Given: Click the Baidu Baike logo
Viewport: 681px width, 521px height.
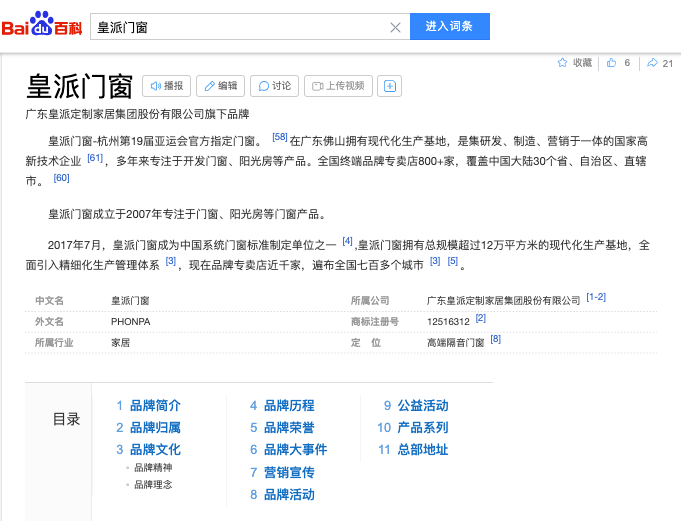Looking at the screenshot, I should (x=42, y=24).
